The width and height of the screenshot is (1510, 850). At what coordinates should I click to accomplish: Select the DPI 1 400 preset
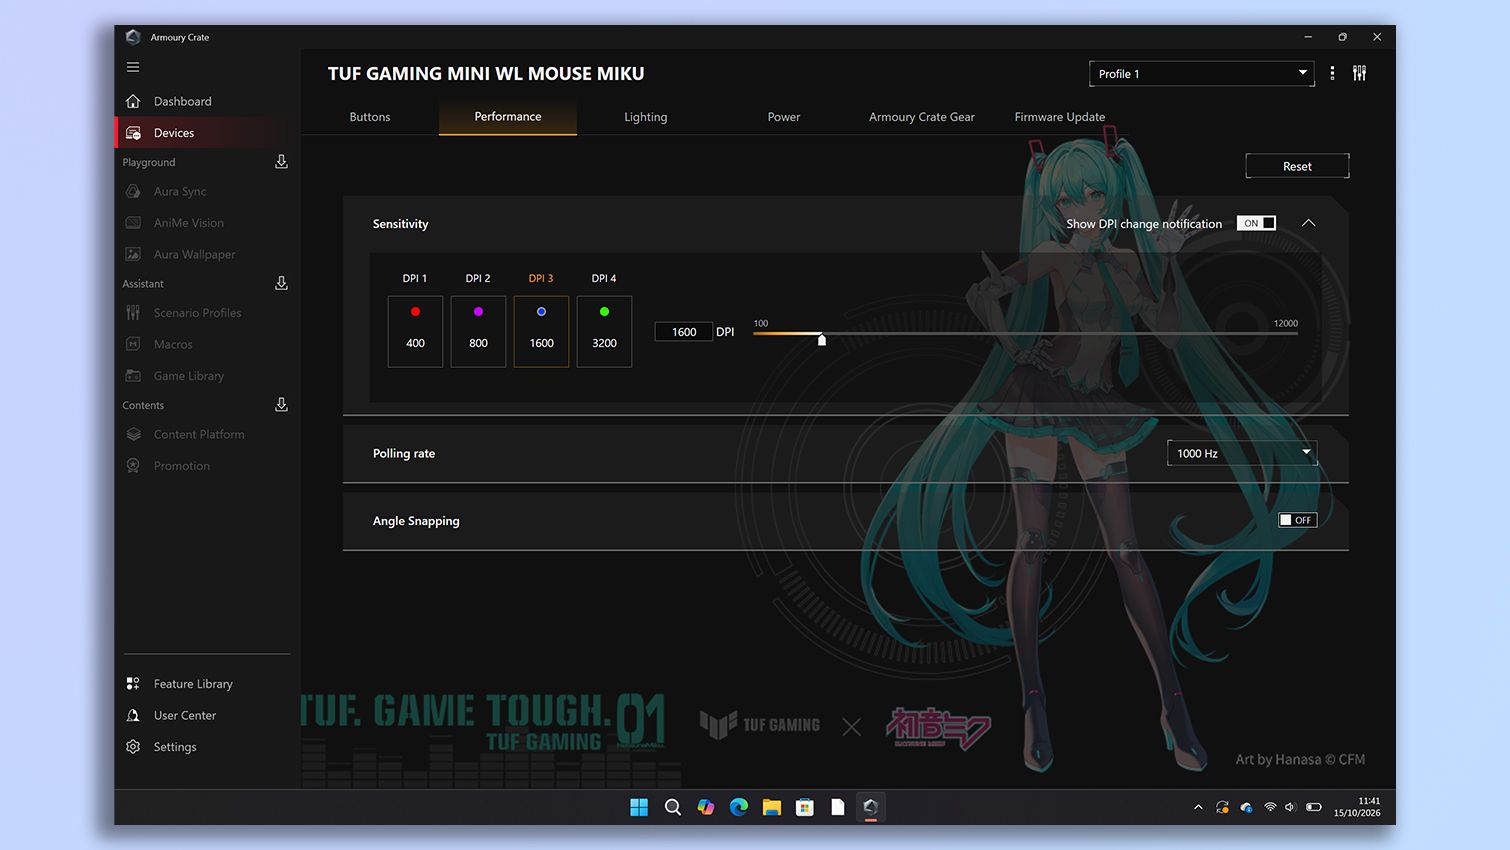415,331
